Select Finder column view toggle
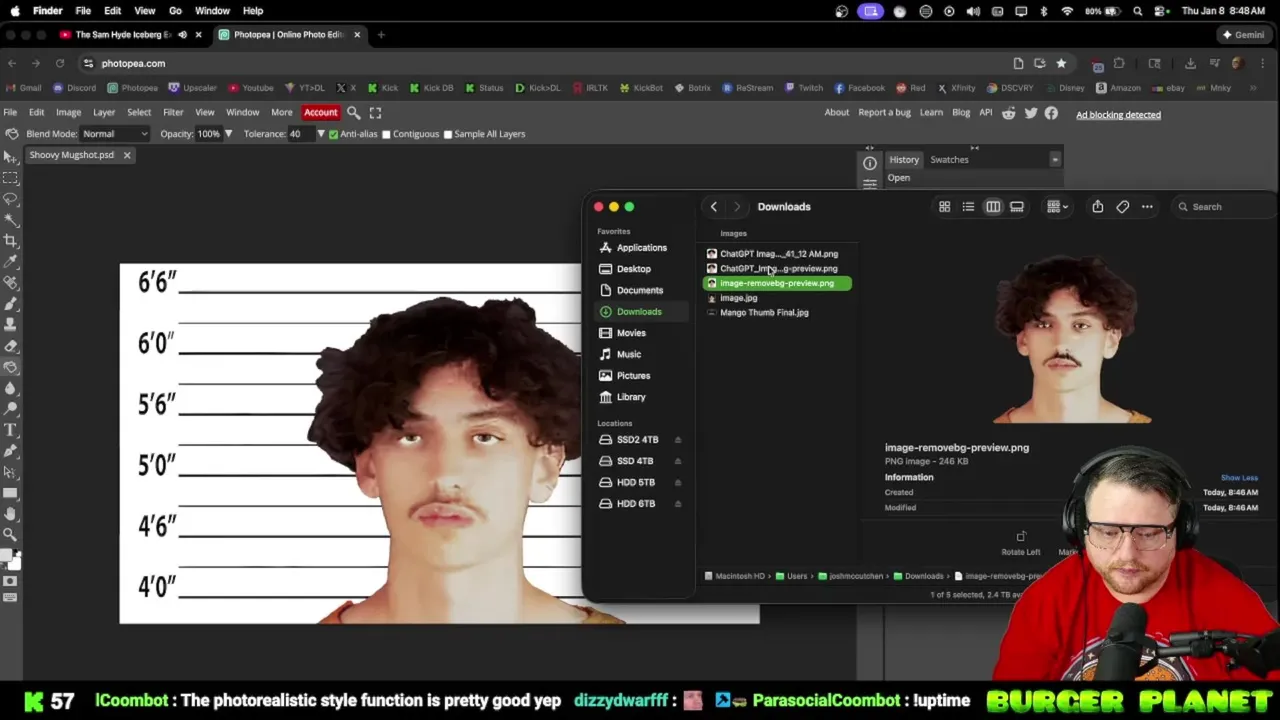Viewport: 1280px width, 720px height. point(993,207)
